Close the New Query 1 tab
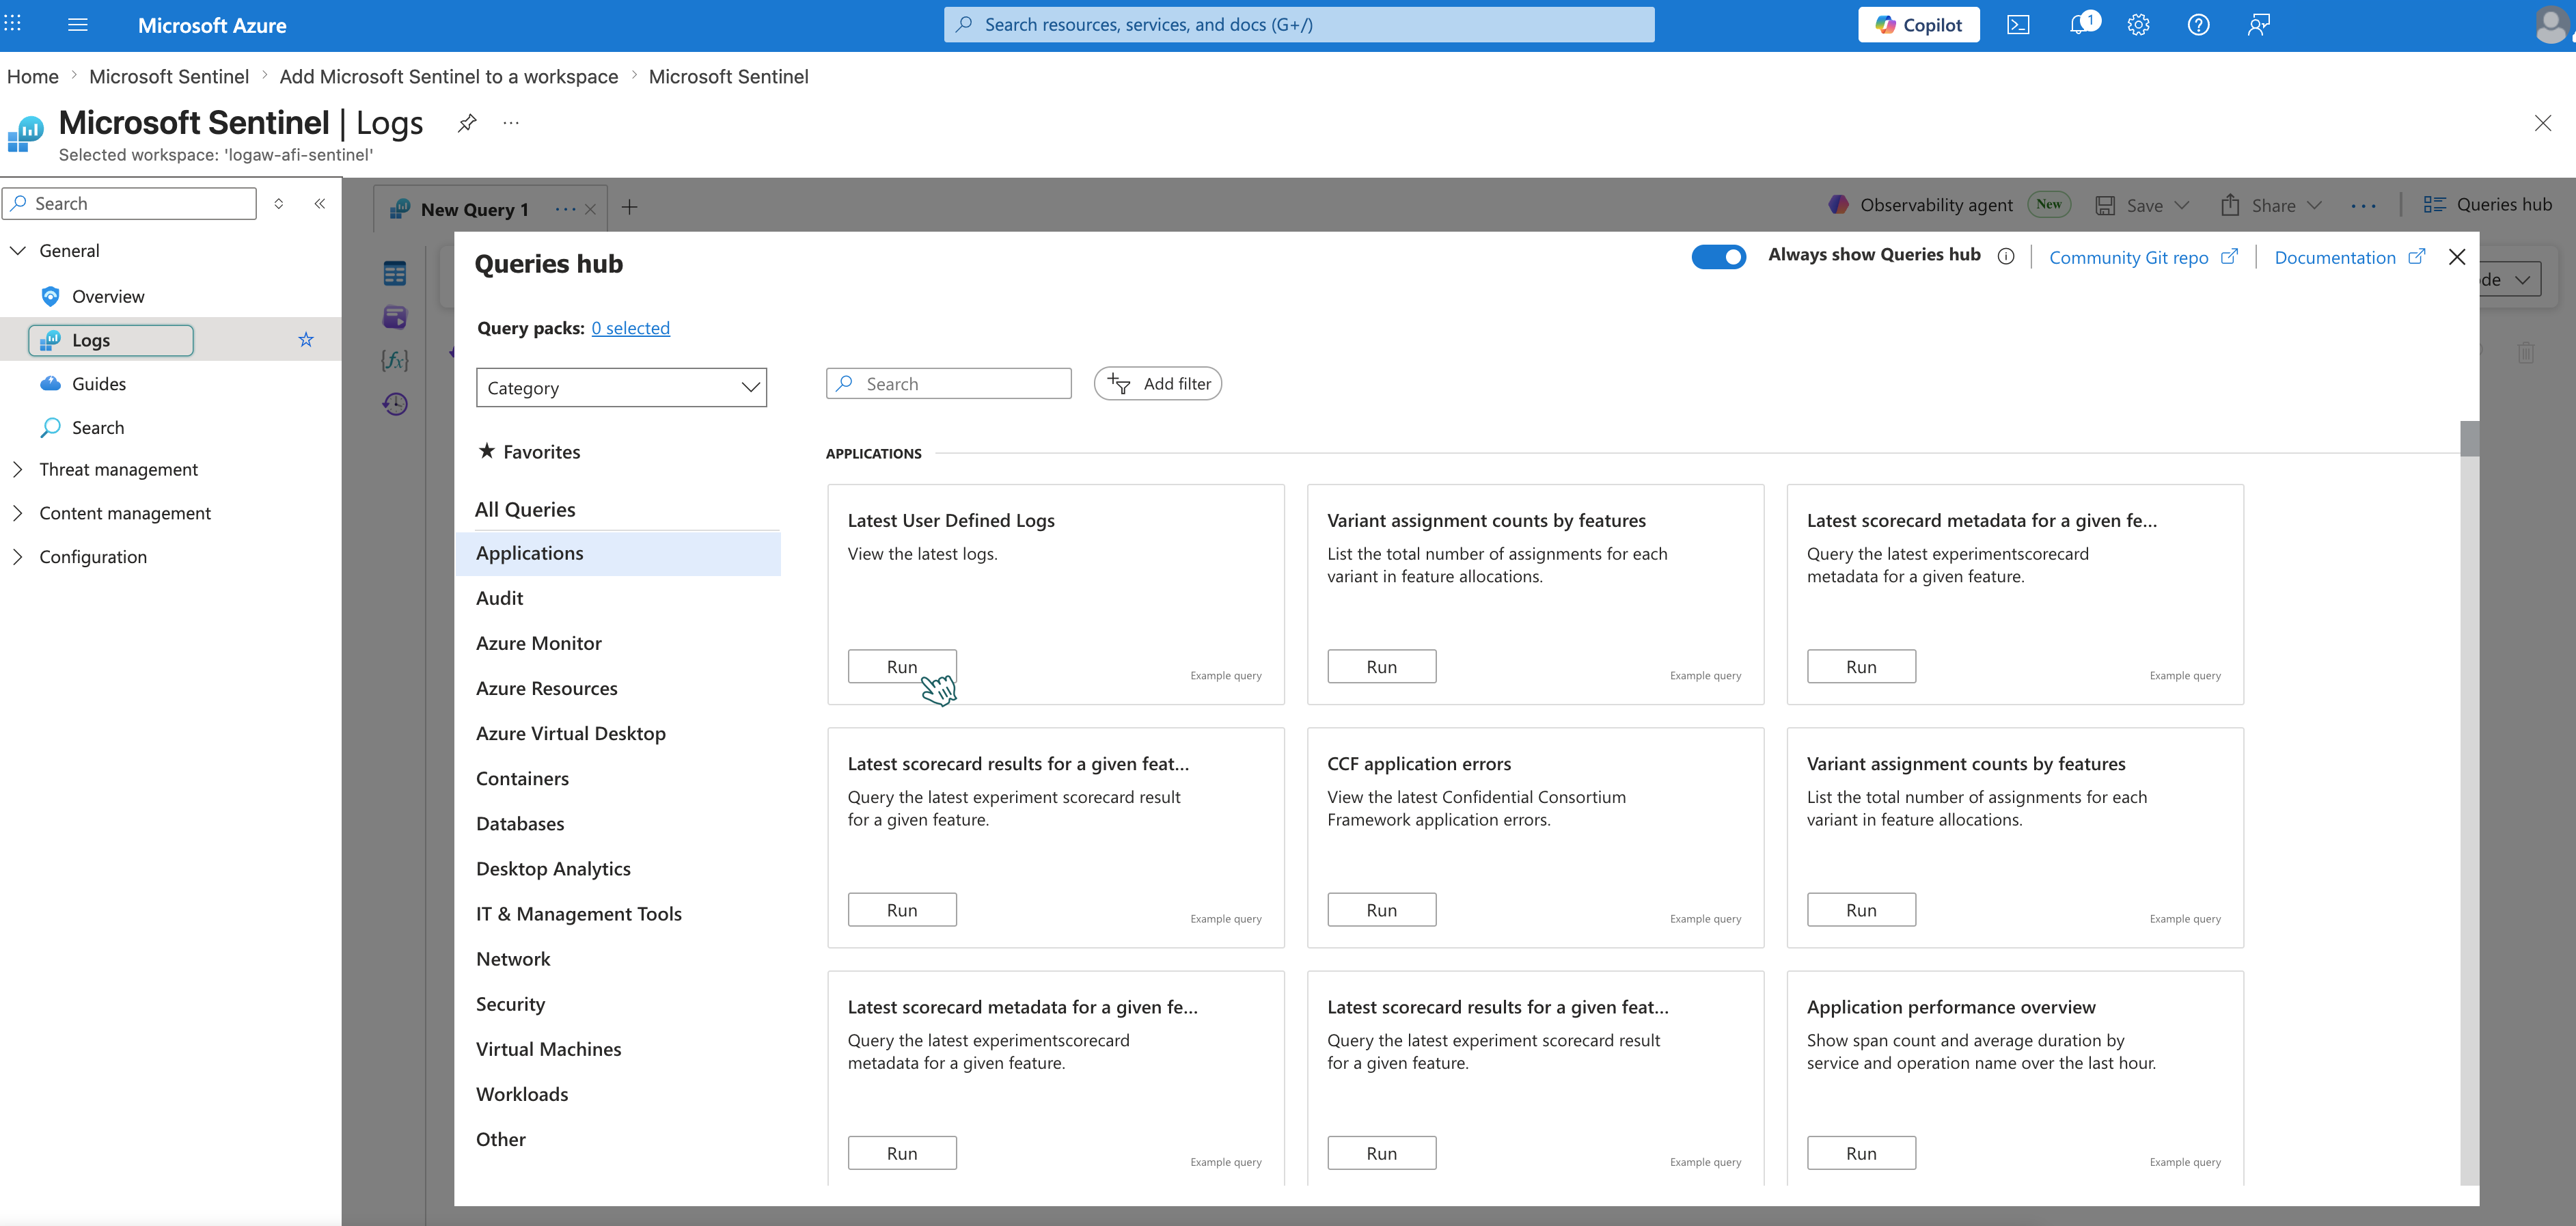The height and width of the screenshot is (1226, 2576). point(590,209)
